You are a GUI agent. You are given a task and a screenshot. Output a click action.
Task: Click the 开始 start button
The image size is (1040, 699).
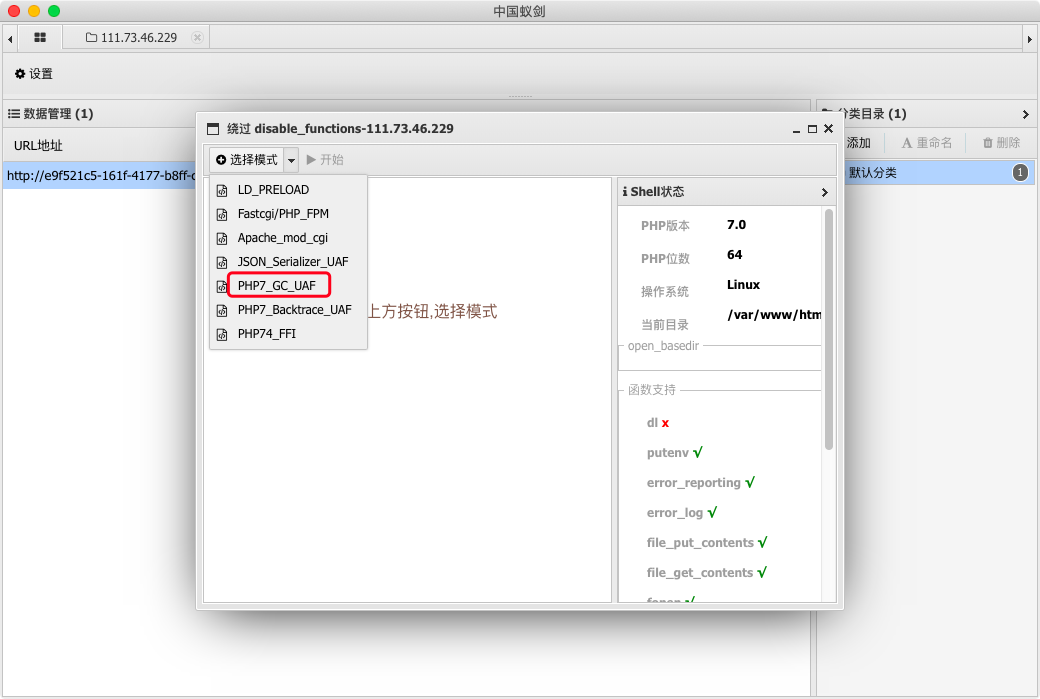[325, 160]
